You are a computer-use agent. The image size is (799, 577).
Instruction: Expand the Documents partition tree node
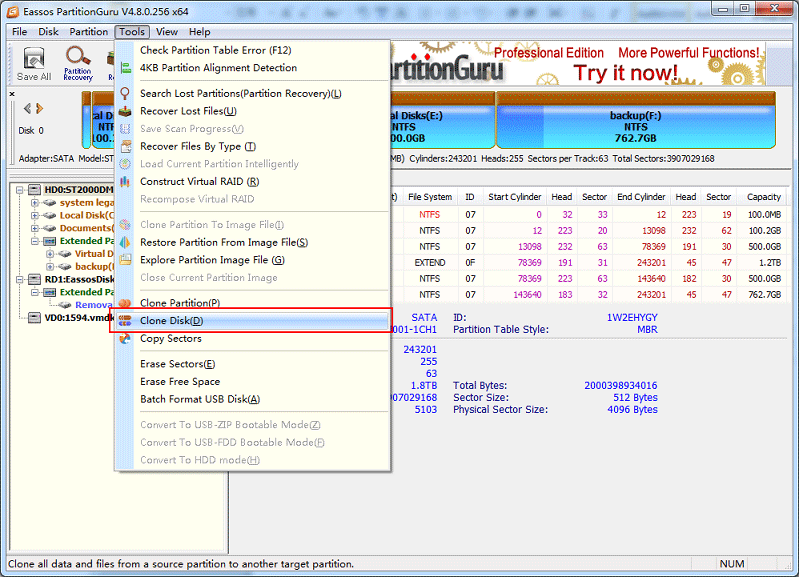click(x=35, y=228)
